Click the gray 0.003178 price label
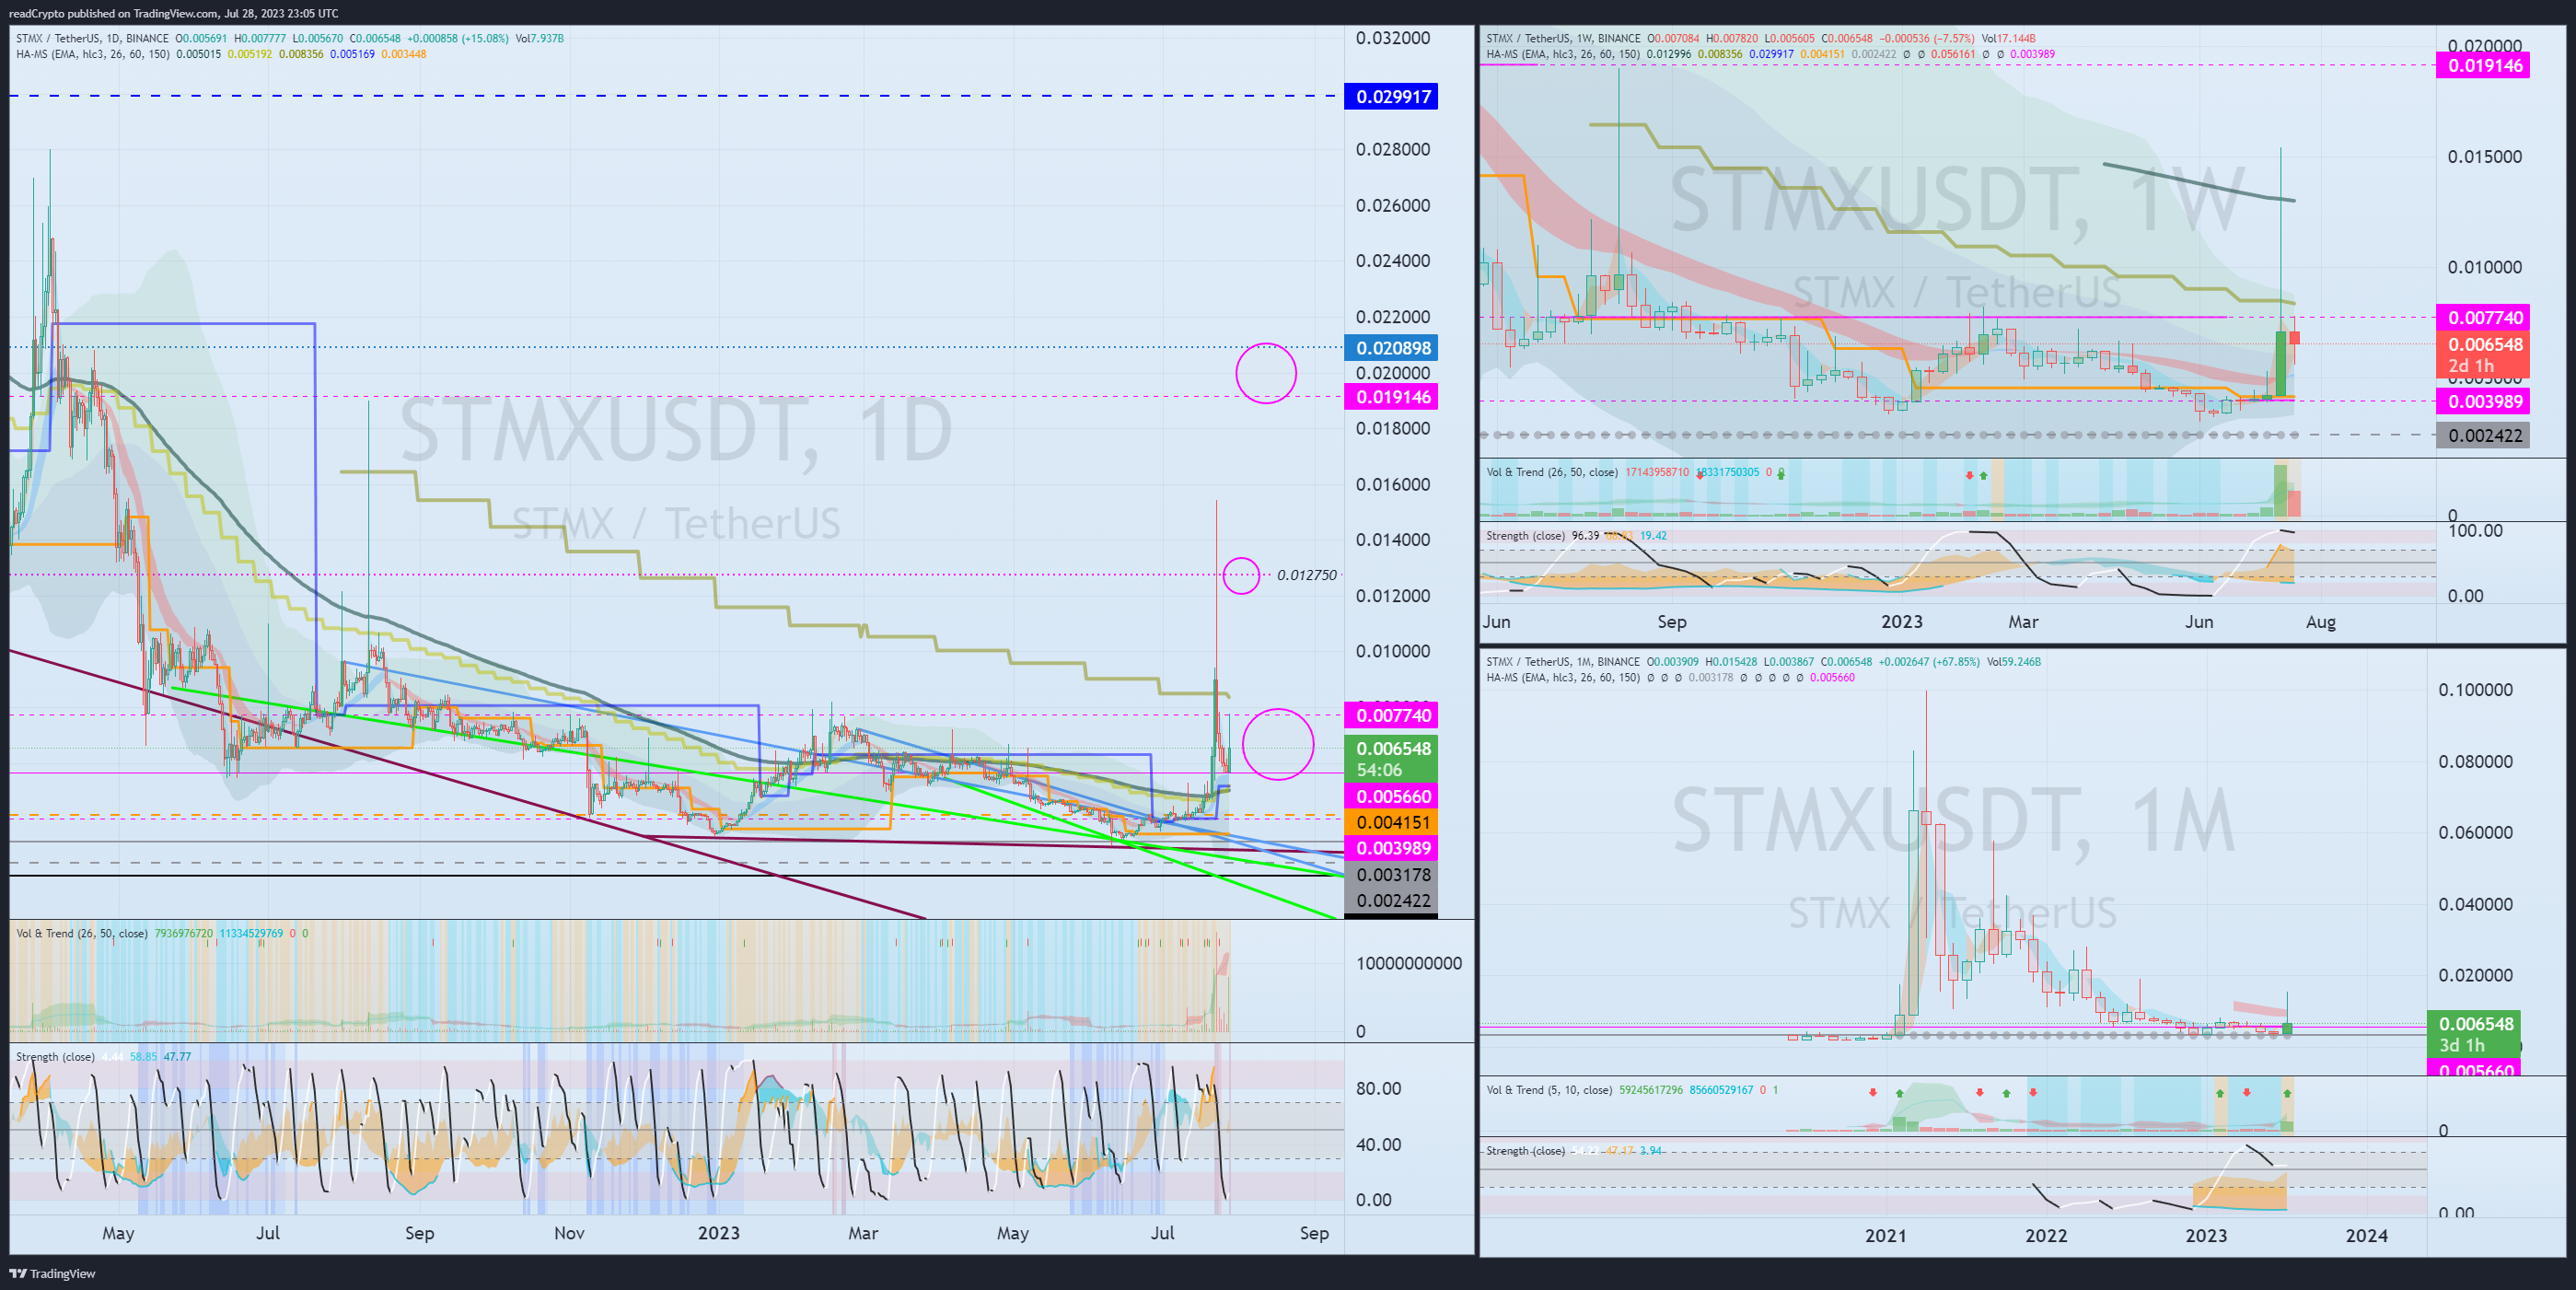Screen dimensions: 2576x1290 click(x=1391, y=874)
